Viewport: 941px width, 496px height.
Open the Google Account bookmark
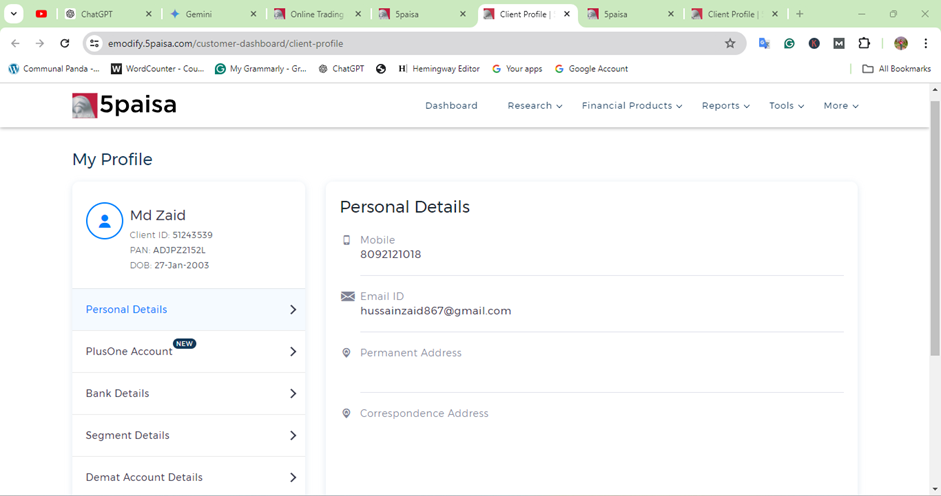point(591,68)
